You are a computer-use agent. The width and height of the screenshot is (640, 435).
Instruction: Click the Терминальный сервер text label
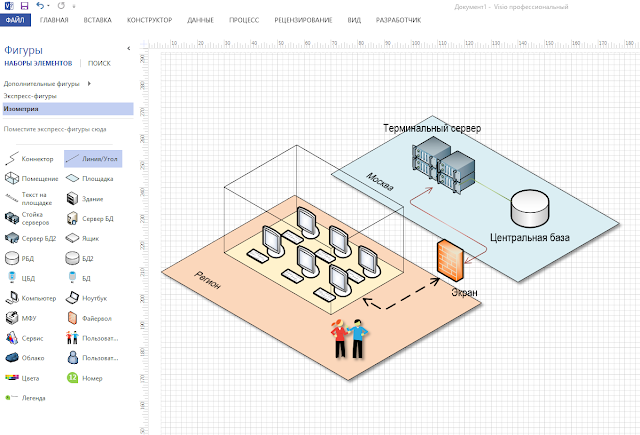pyautogui.click(x=432, y=128)
